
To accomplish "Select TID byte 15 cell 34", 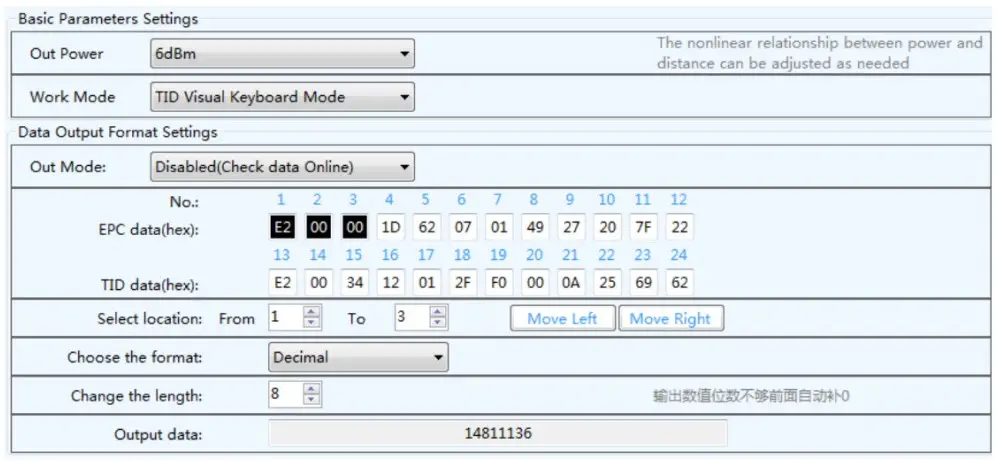I will click(355, 282).
